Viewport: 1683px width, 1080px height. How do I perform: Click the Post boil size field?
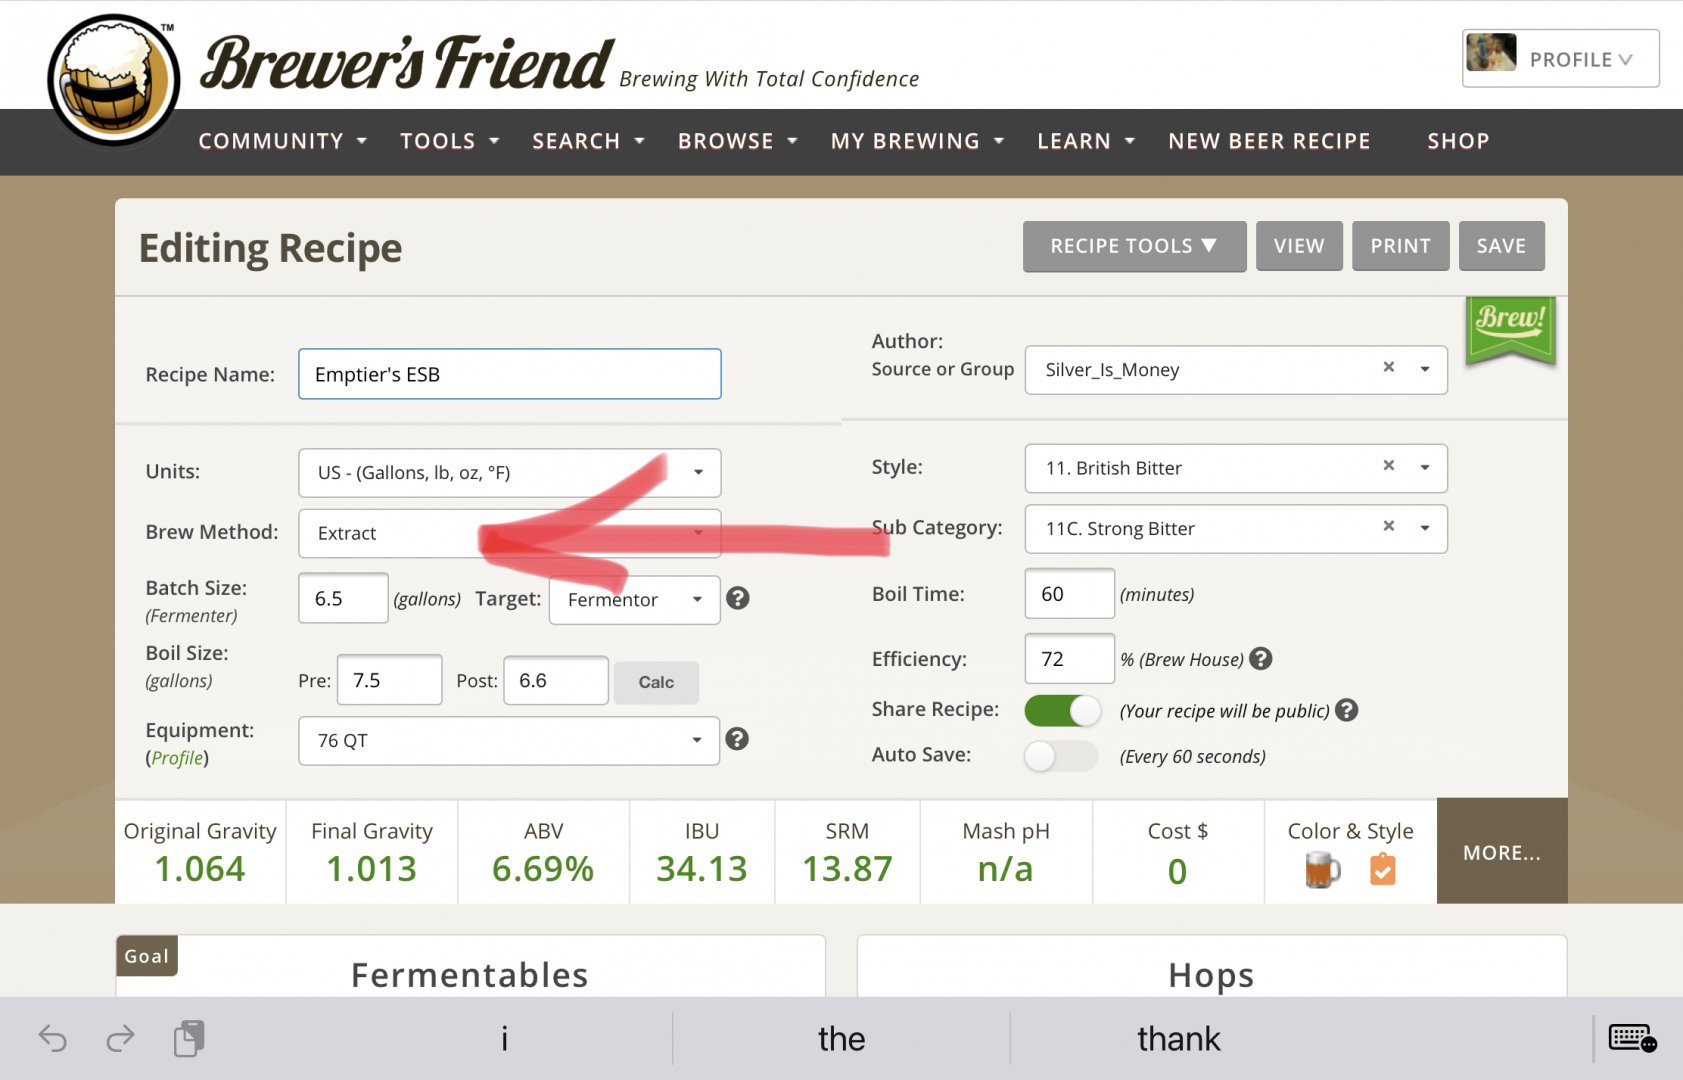pos(555,681)
